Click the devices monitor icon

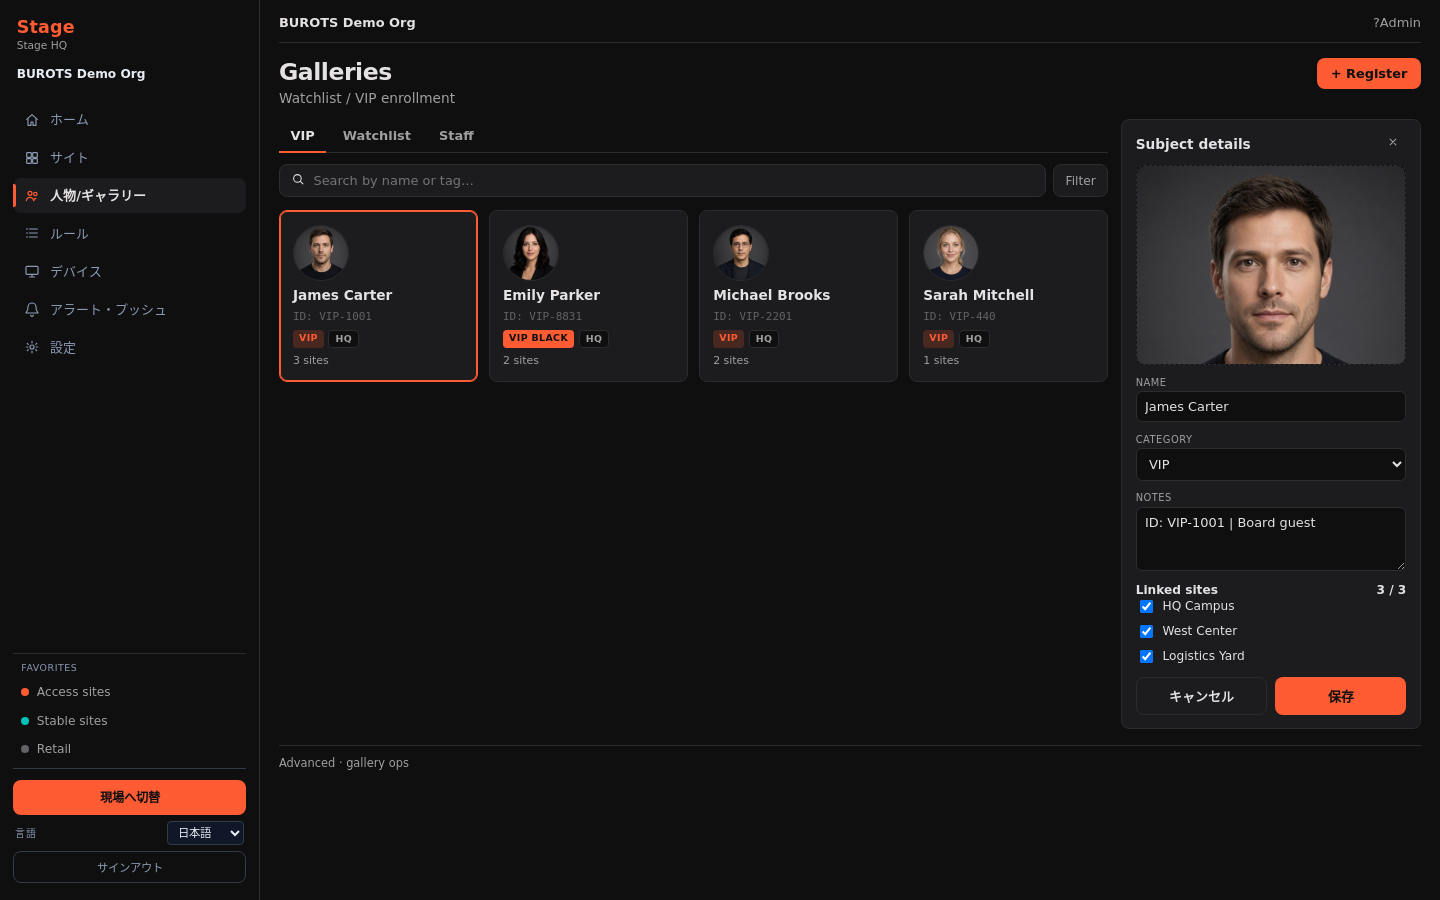pos(32,272)
